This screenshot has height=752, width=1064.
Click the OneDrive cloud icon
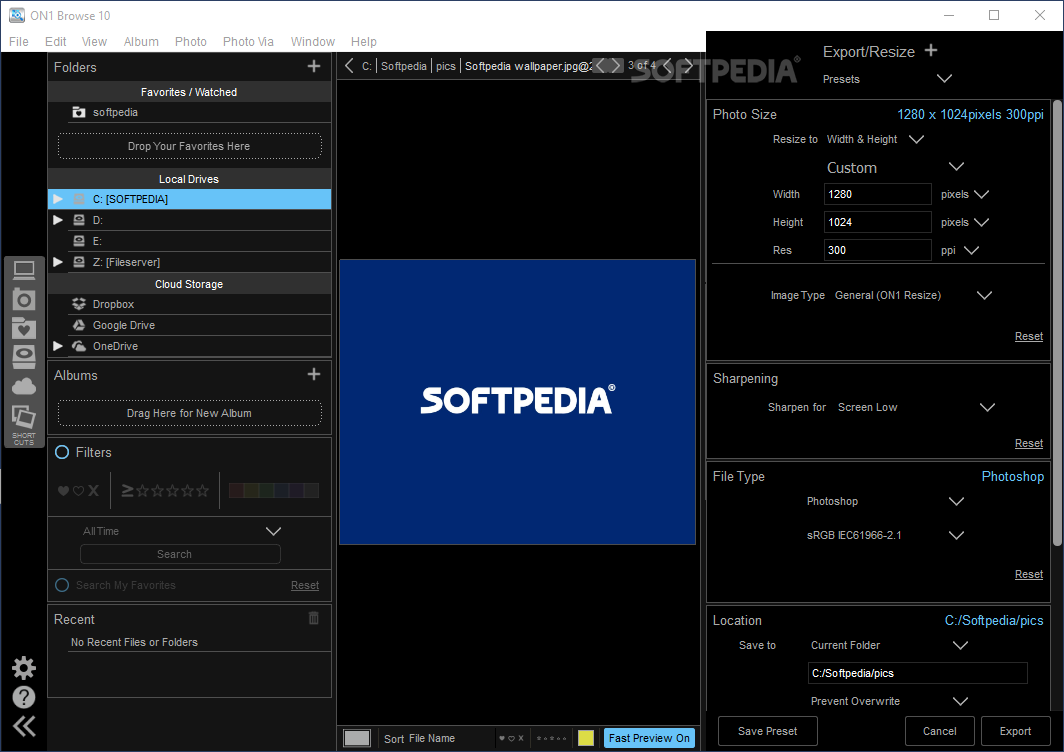[79, 346]
